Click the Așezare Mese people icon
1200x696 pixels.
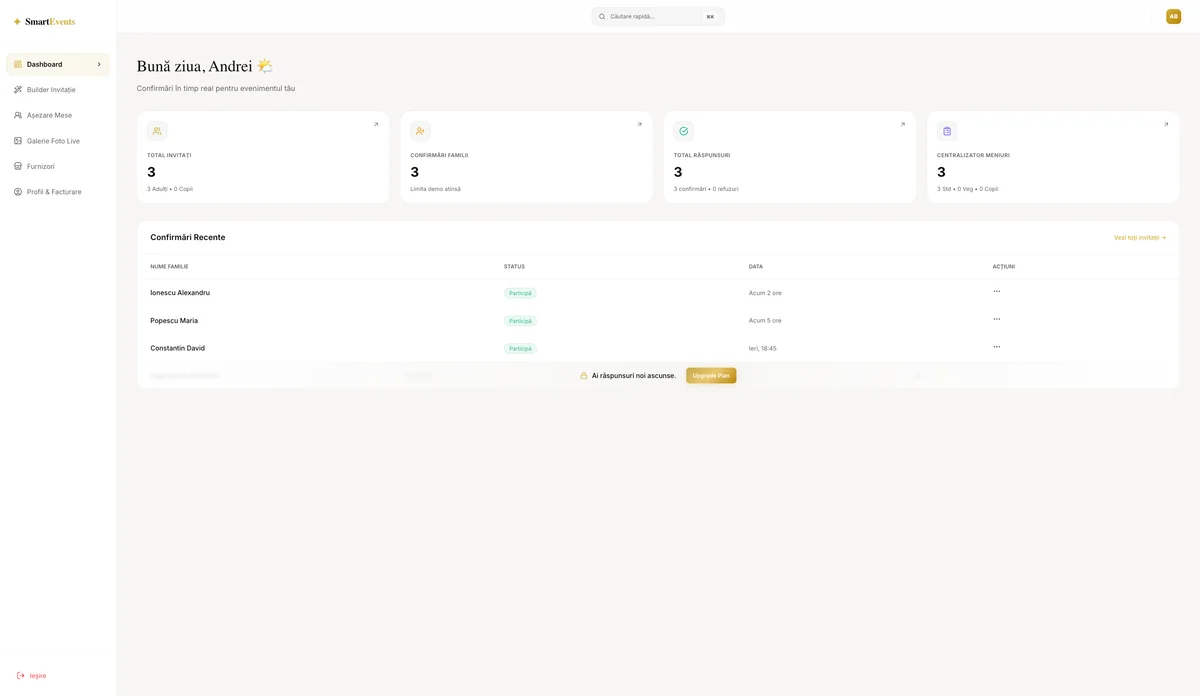[18, 115]
